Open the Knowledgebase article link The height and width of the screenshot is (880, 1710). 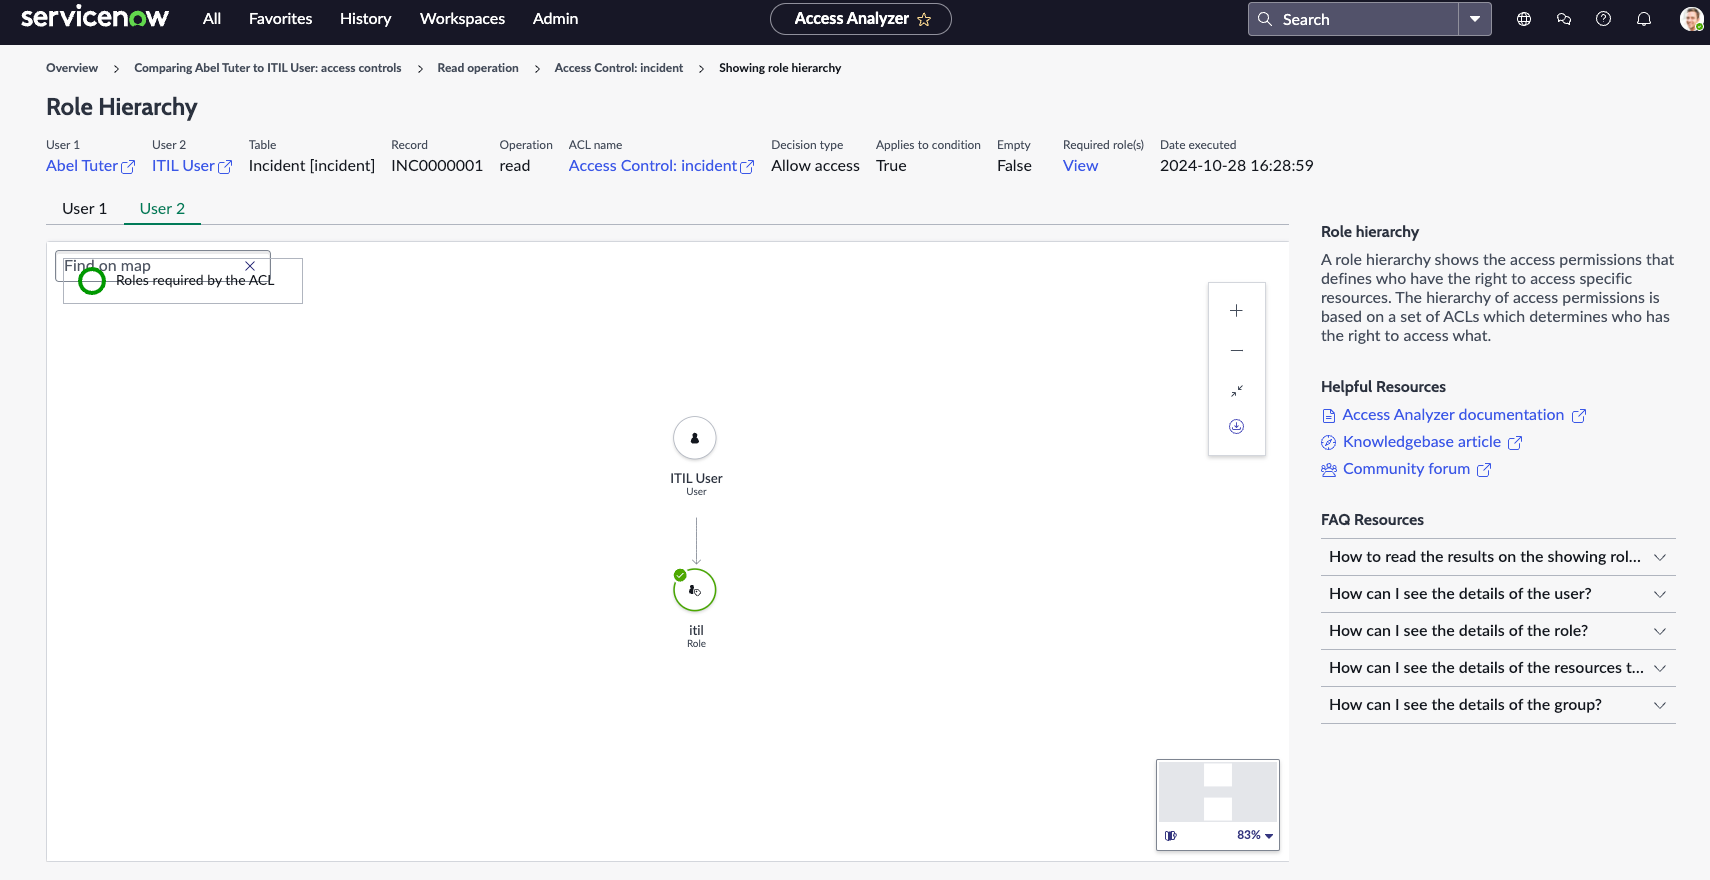(x=1422, y=442)
